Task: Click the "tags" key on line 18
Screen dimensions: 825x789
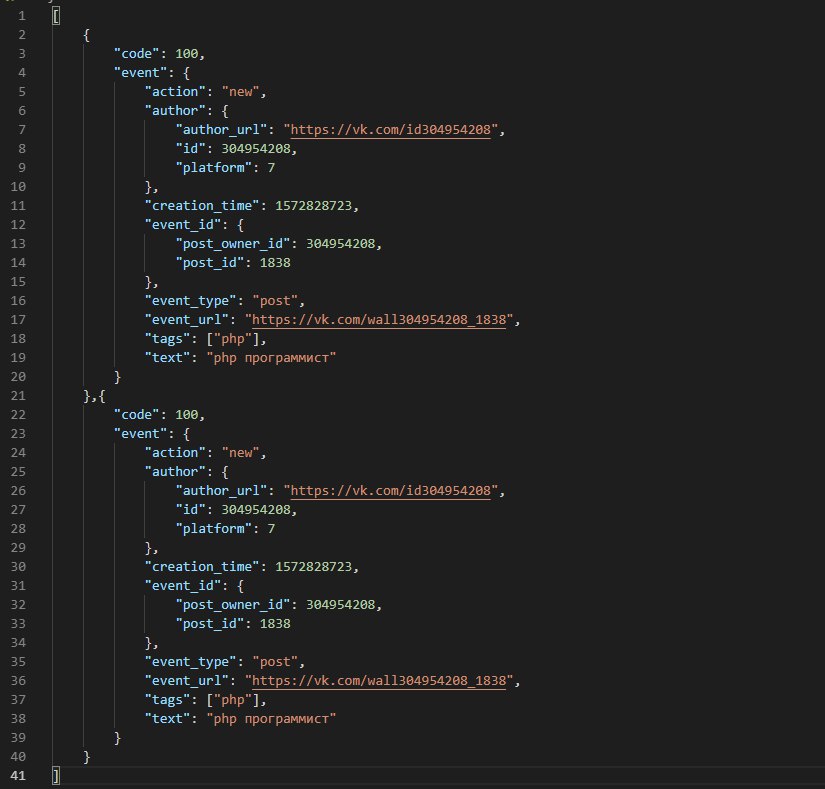Action: point(167,339)
